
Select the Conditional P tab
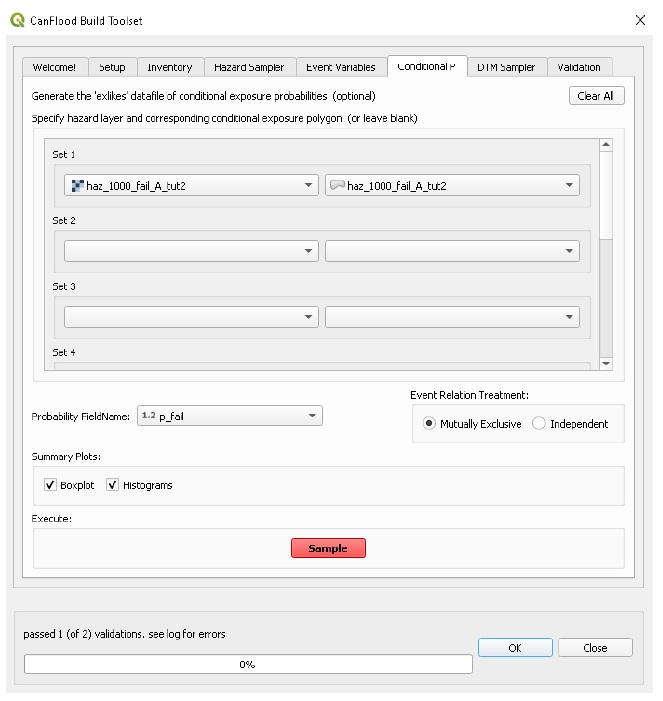427,67
